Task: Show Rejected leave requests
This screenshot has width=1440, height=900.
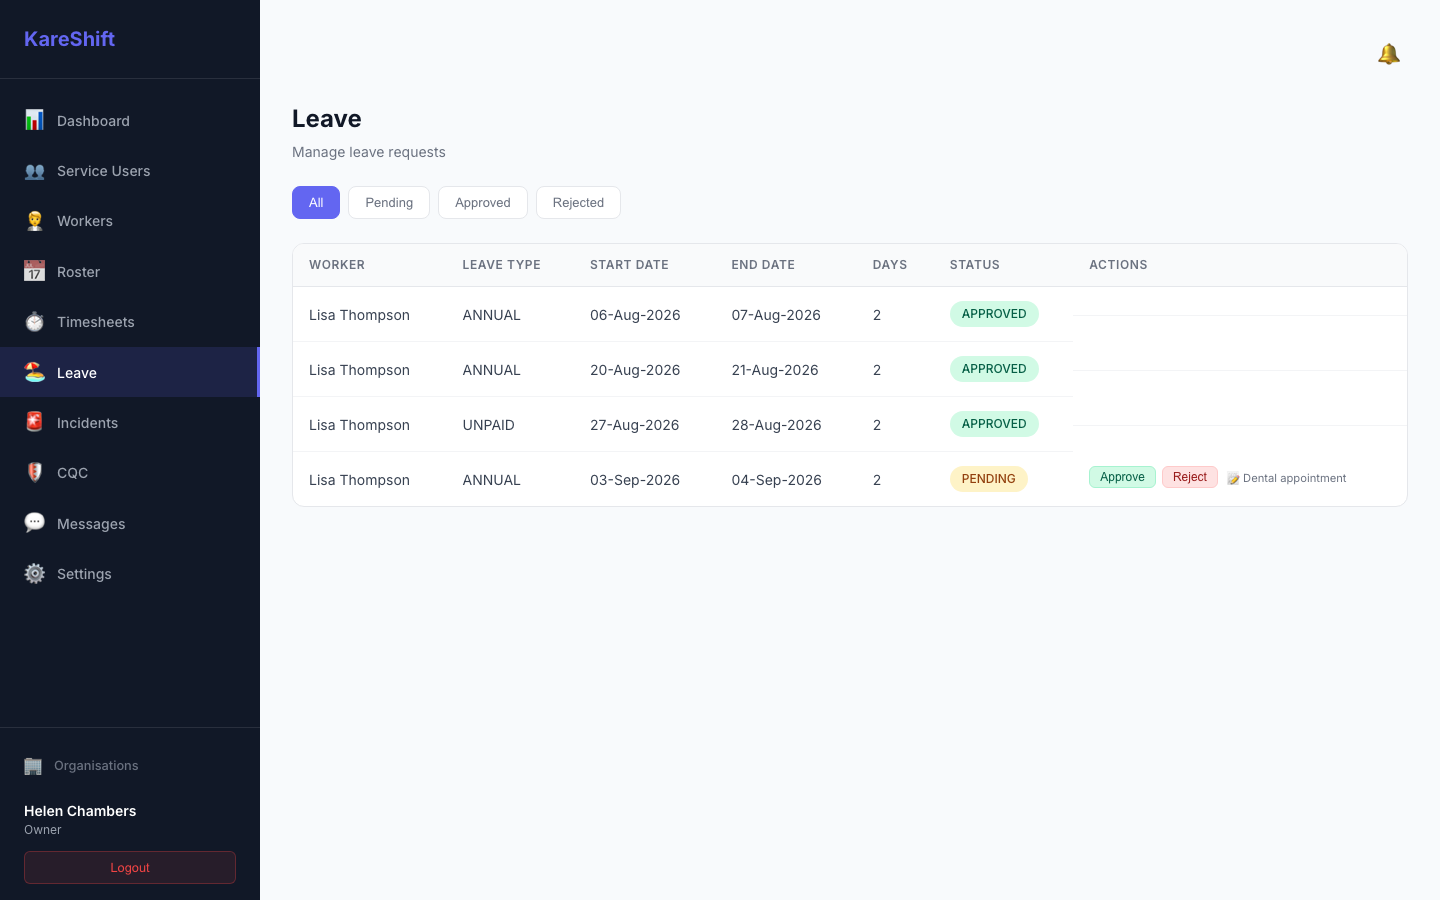Action: click(x=578, y=202)
